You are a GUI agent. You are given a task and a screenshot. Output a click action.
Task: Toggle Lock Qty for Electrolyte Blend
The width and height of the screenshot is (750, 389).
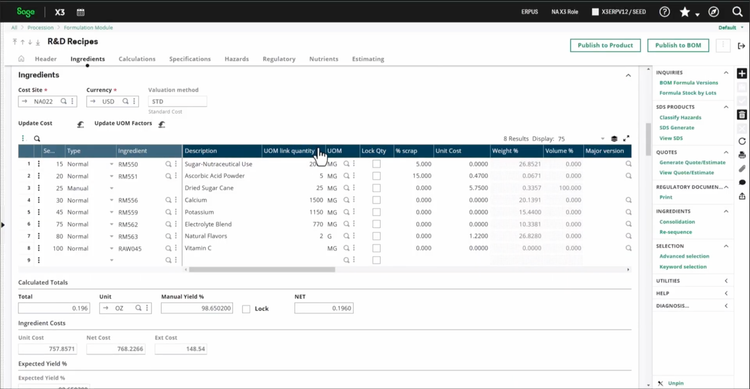(376, 224)
